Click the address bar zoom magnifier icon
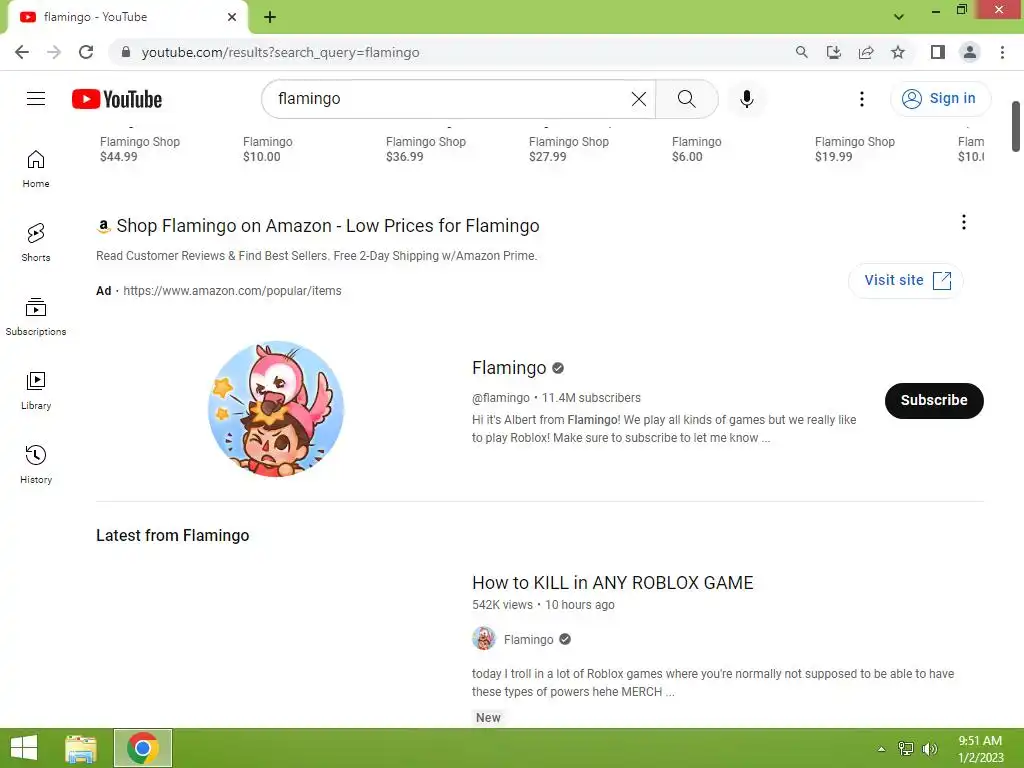 [x=801, y=52]
